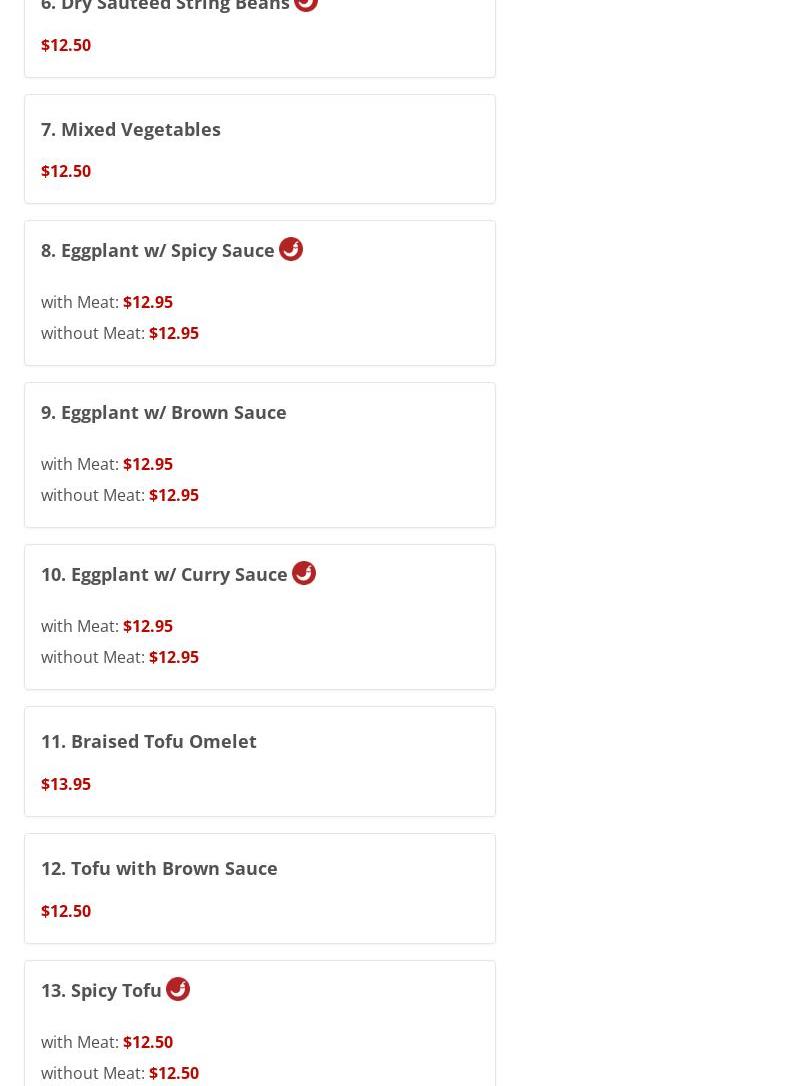Select without Meat option for Eggplant Spicy Sauce
This screenshot has width=785, height=1086.
pos(173,333)
